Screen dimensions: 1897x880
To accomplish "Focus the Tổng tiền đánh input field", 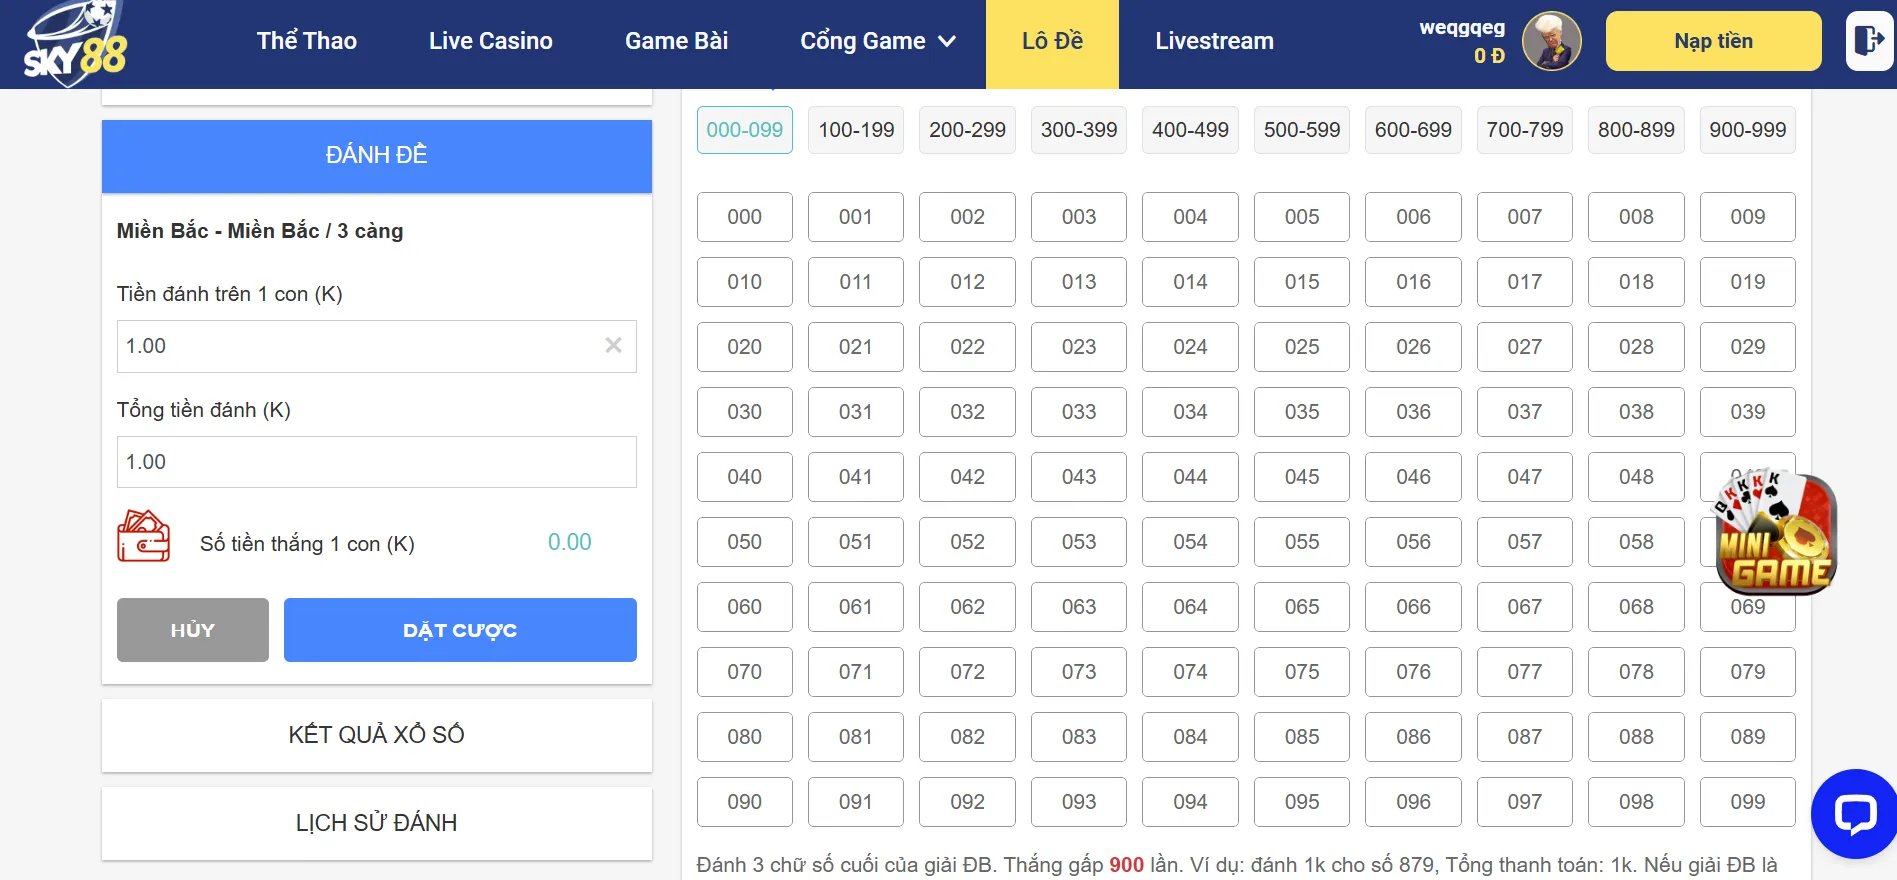I will [376, 462].
